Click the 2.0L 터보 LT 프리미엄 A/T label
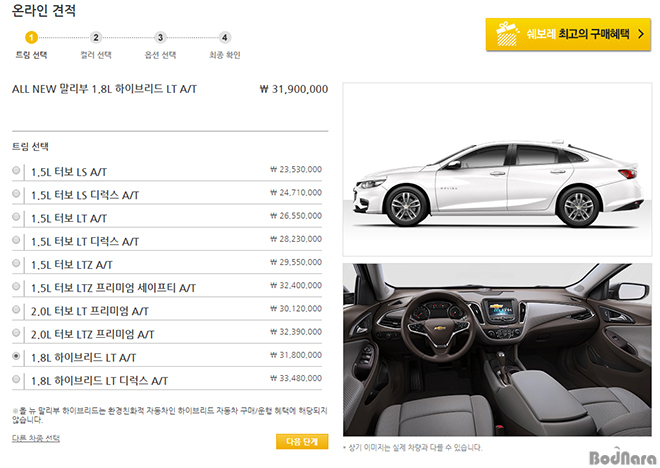This screenshot has width=660, height=468. pyautogui.click(x=90, y=311)
